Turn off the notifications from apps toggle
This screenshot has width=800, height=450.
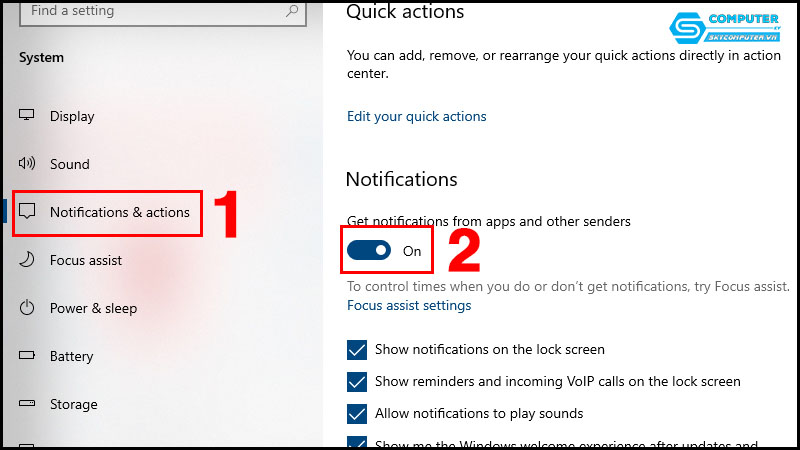click(x=368, y=251)
